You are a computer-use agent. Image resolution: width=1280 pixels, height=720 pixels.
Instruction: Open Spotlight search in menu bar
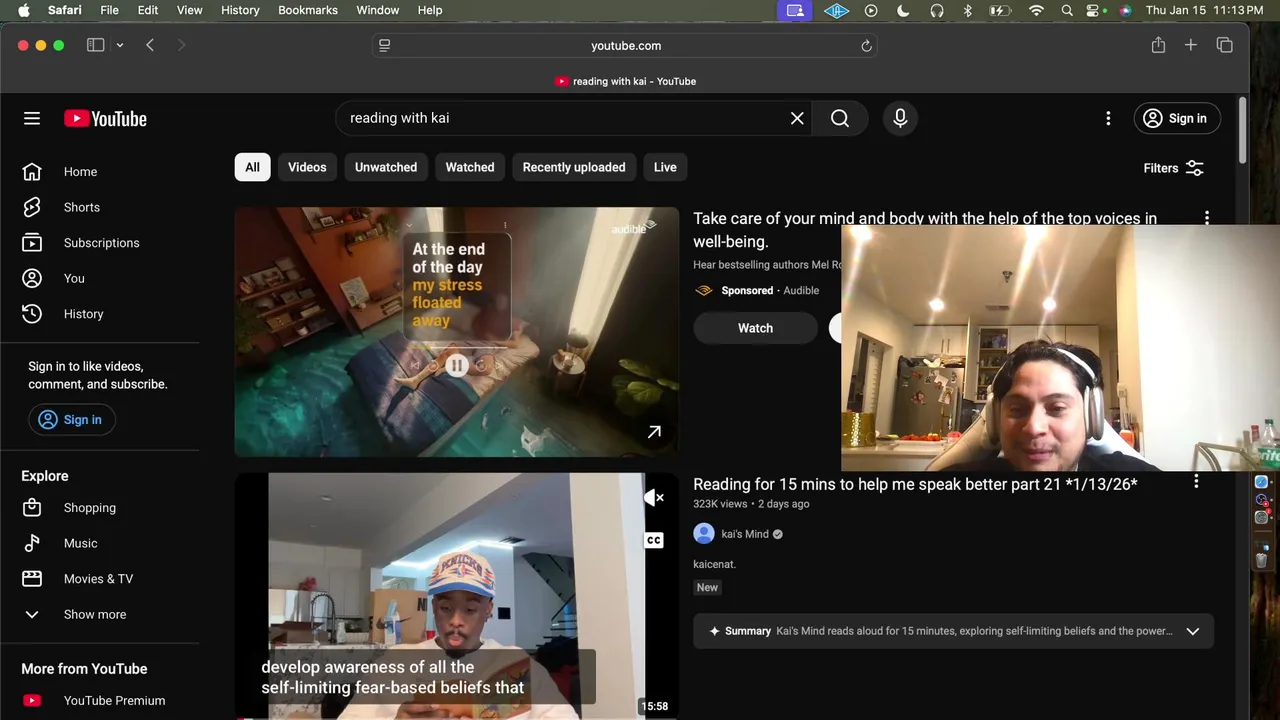(x=1067, y=10)
